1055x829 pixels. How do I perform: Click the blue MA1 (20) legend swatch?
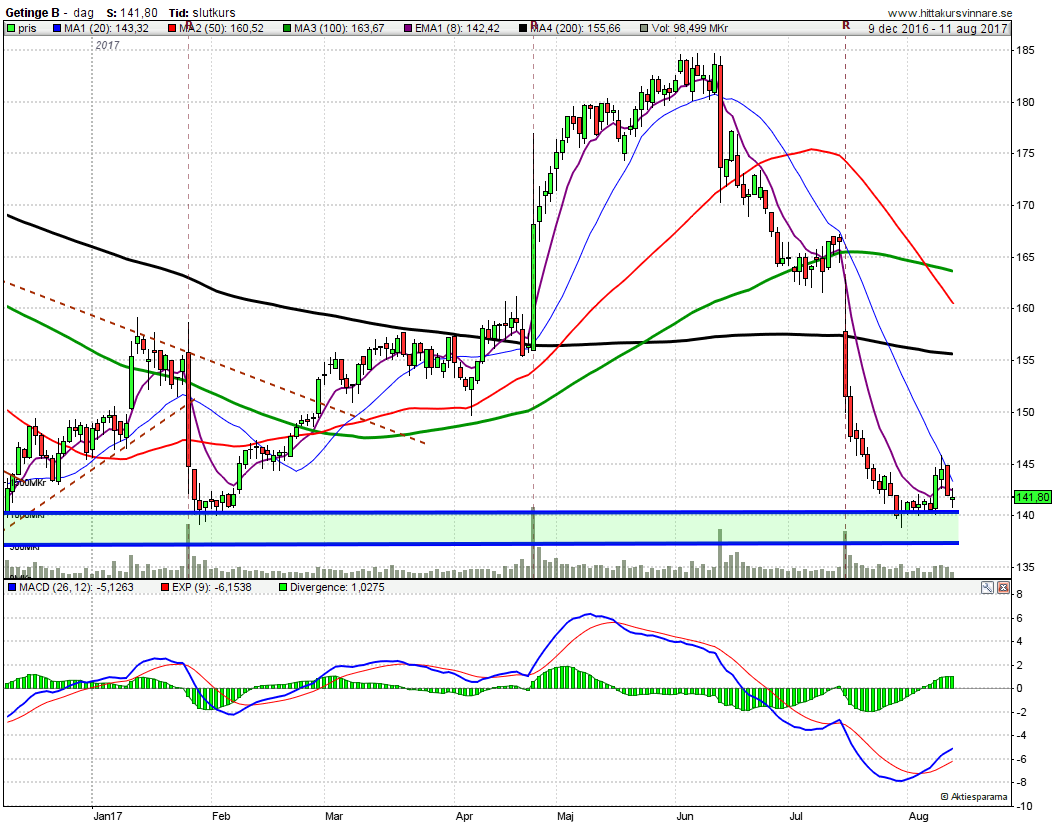point(57,28)
